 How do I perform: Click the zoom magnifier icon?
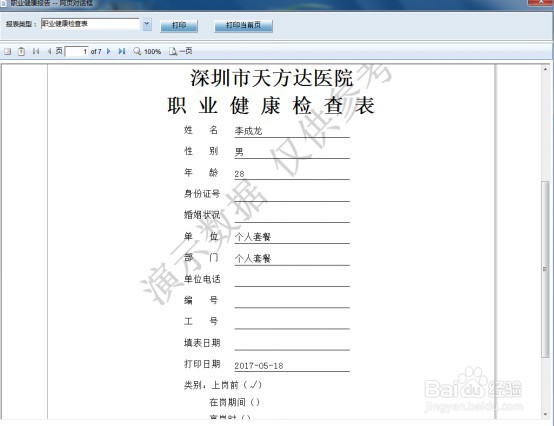coord(137,52)
